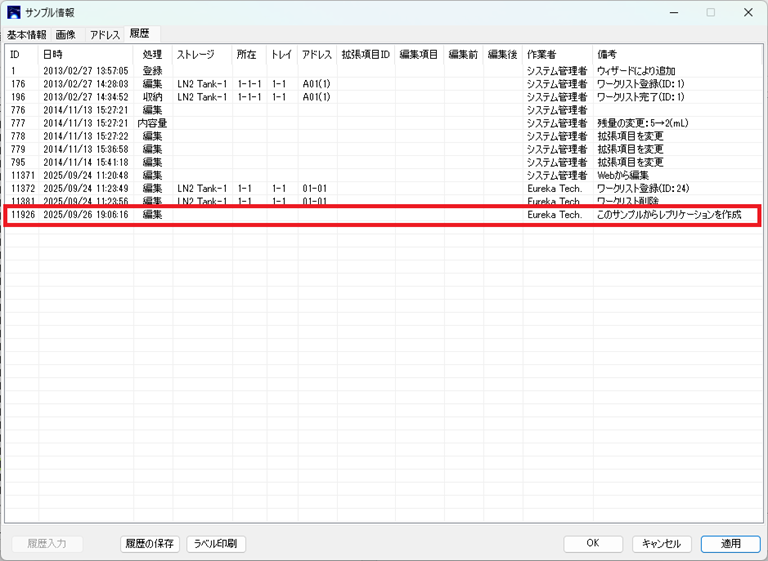Click the 作業者 column header
The height and width of the screenshot is (561, 768).
click(x=541, y=54)
